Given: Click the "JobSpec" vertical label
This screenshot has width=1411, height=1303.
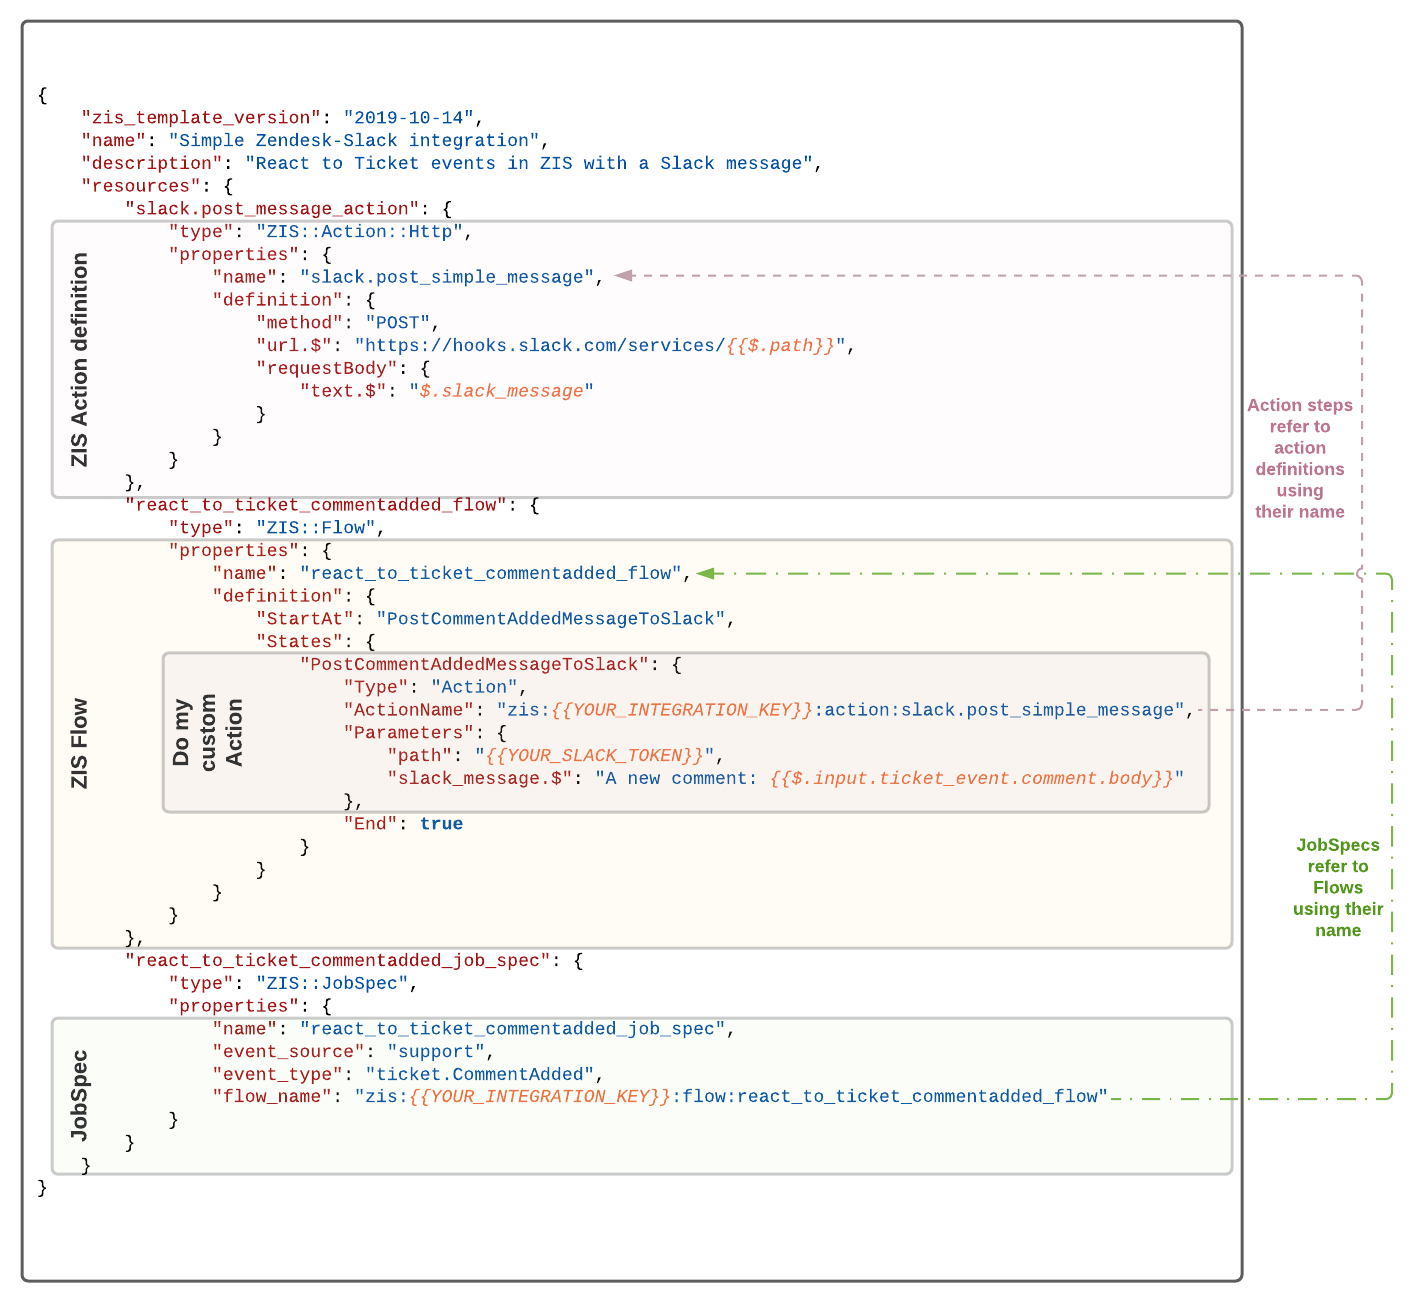Looking at the screenshot, I should tap(80, 1095).
